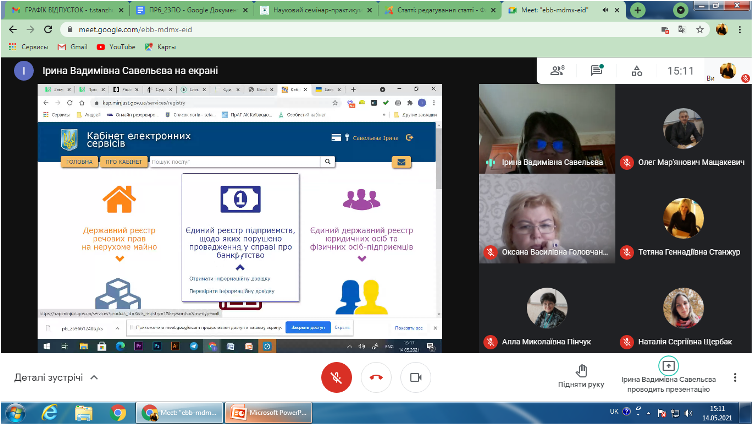Image resolution: width=752 pixels, height=424 pixels.
Task: Mute the Meet tab via speaker icon
Action: tap(606, 10)
